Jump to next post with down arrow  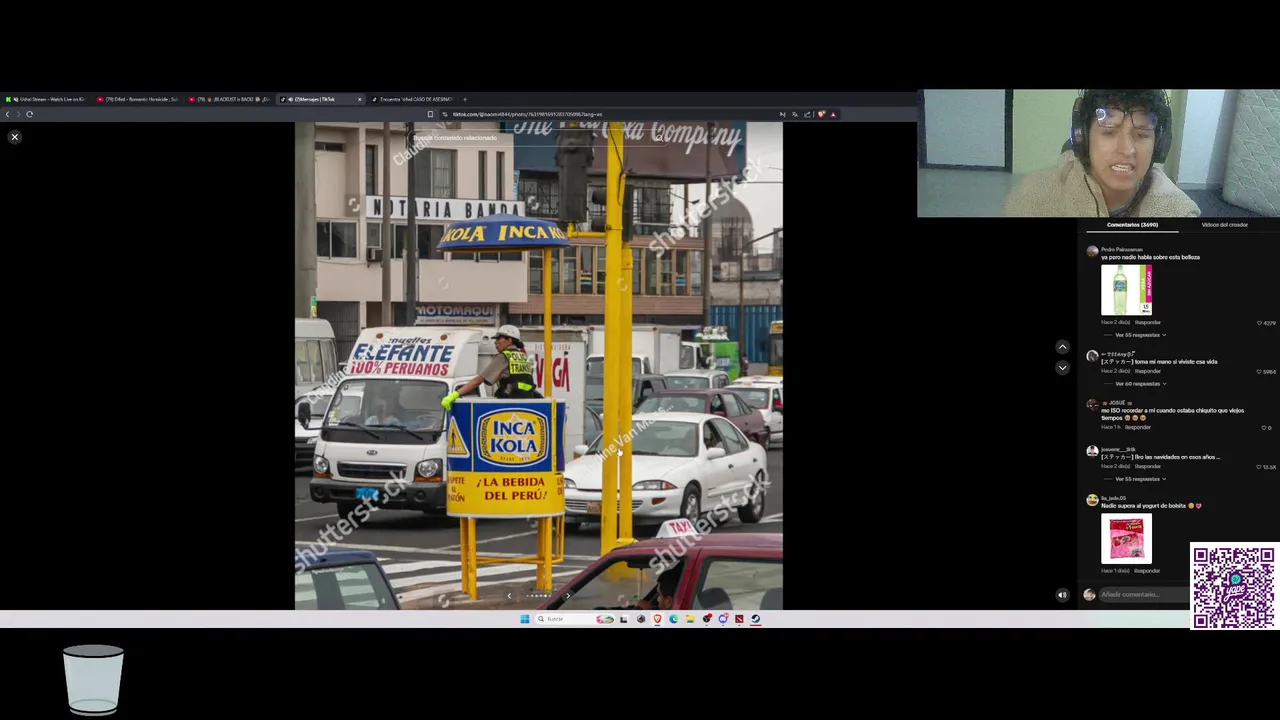[1062, 367]
